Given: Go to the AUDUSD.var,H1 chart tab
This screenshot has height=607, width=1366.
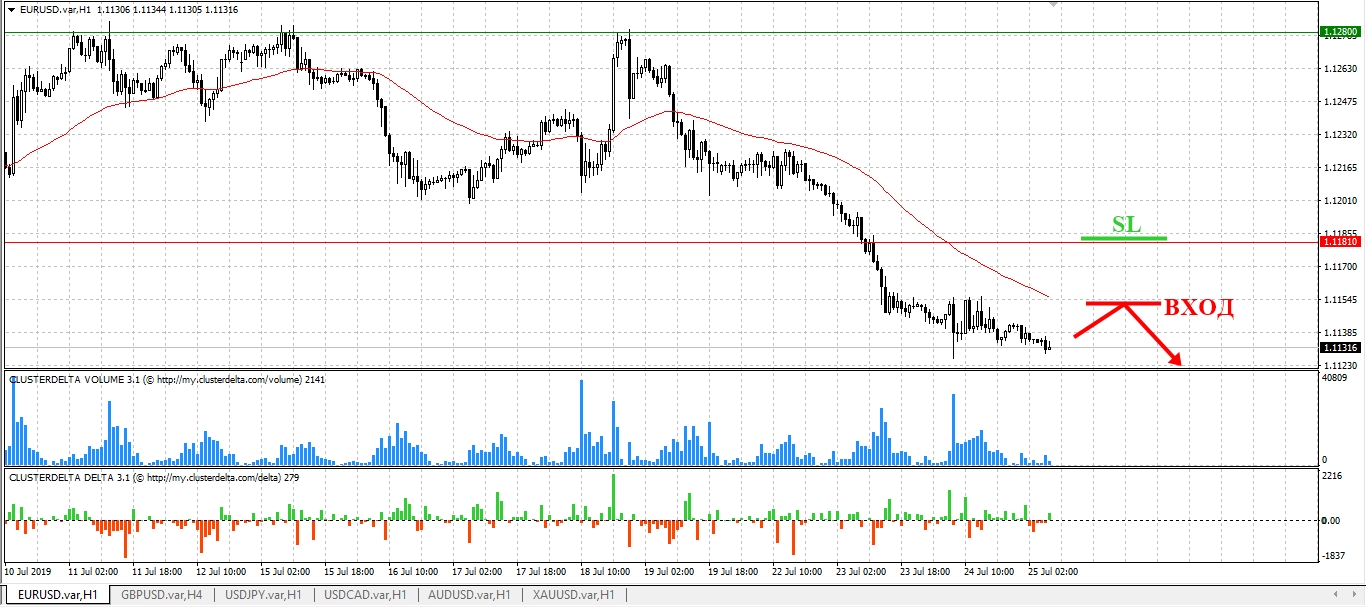Looking at the screenshot, I should pyautogui.click(x=469, y=595).
